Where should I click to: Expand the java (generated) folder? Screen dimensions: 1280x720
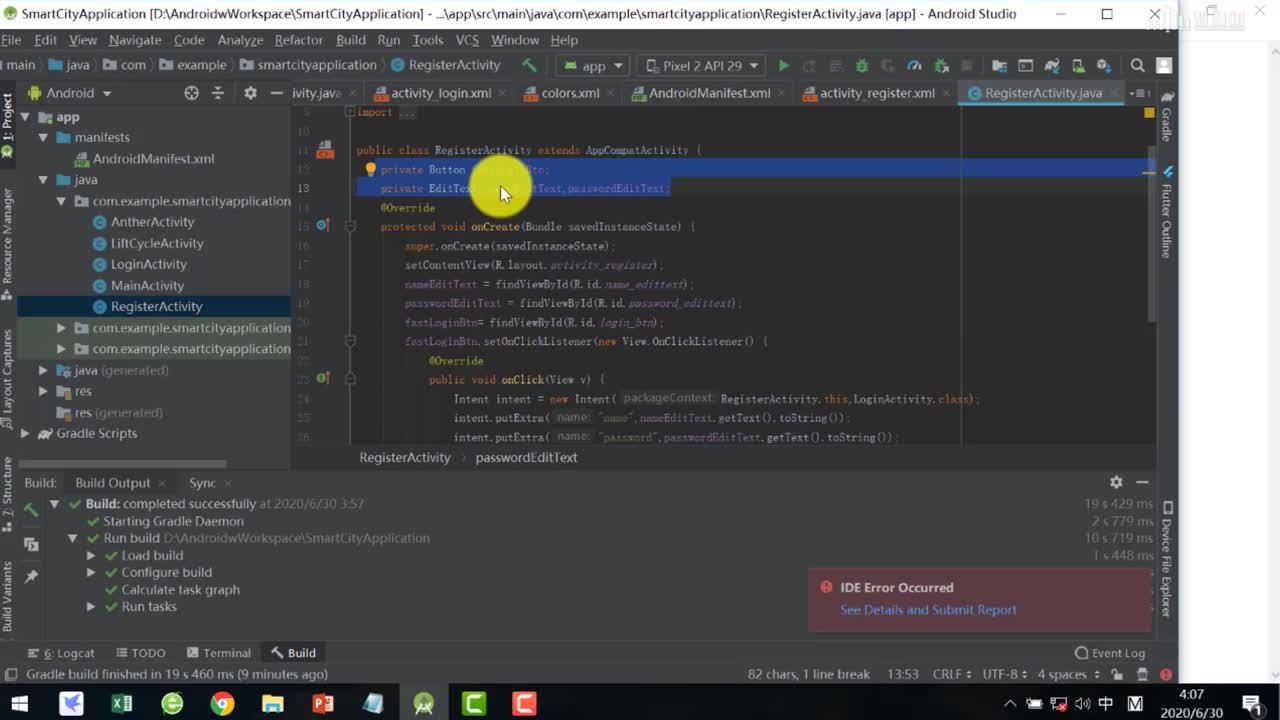click(43, 370)
